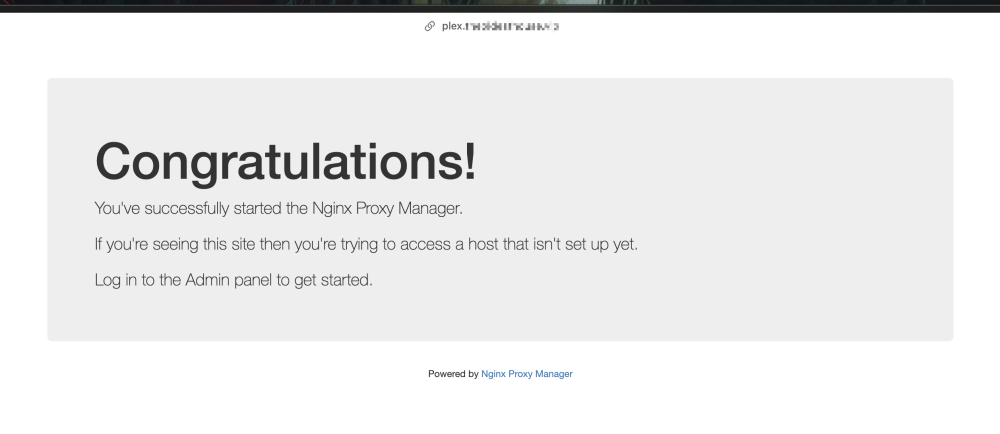Open the Nginx Proxy Manager footer link
This screenshot has height=434, width=1000.
[527, 374]
